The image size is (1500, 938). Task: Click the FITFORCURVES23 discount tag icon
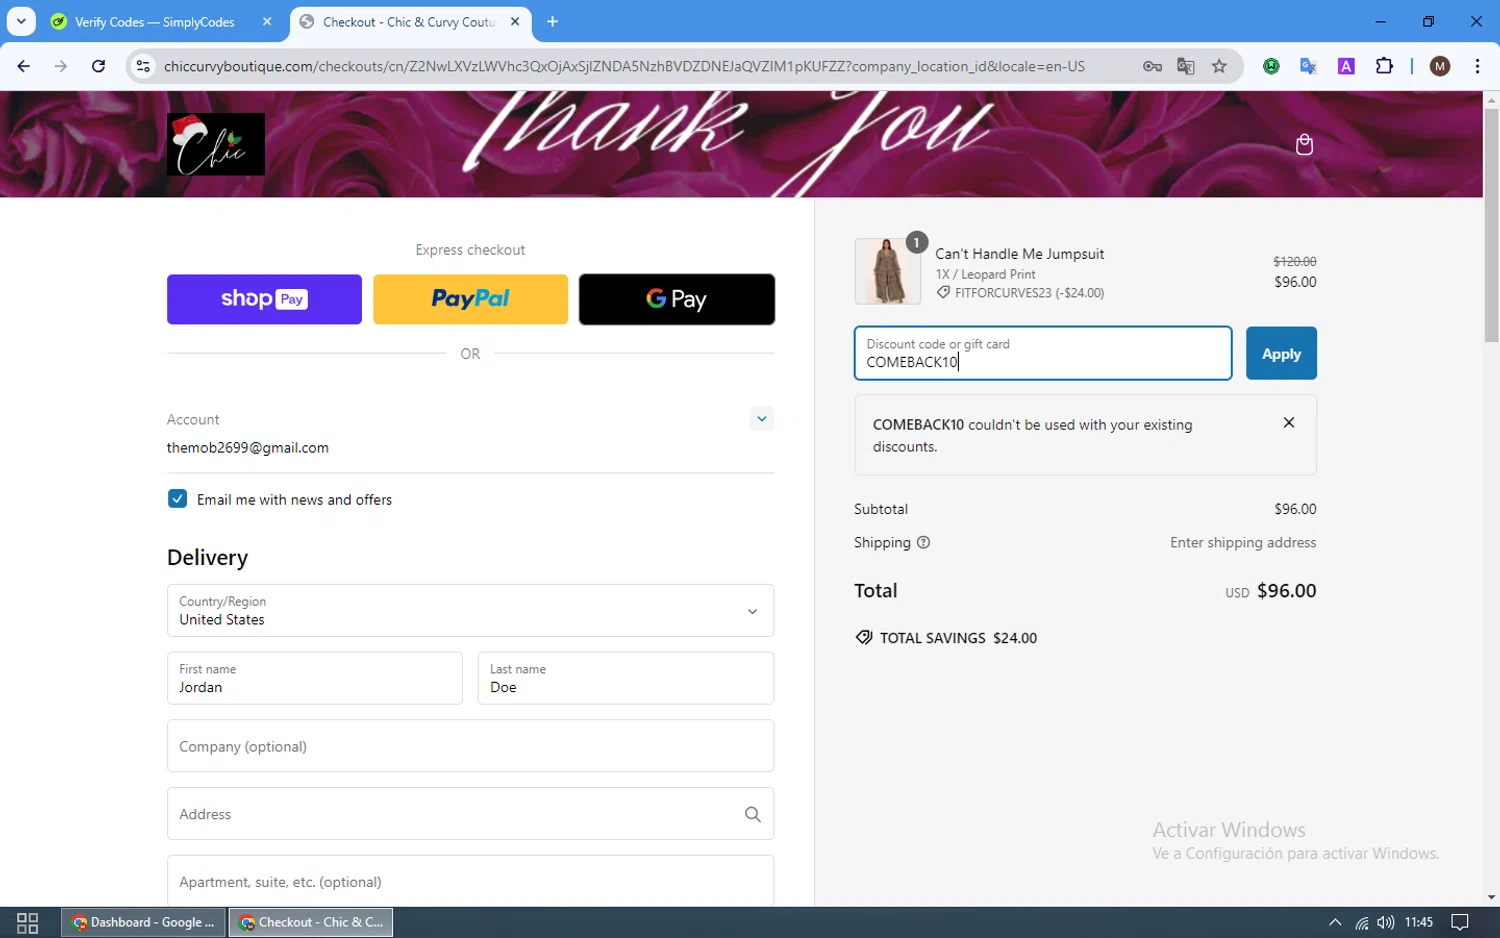pyautogui.click(x=943, y=293)
